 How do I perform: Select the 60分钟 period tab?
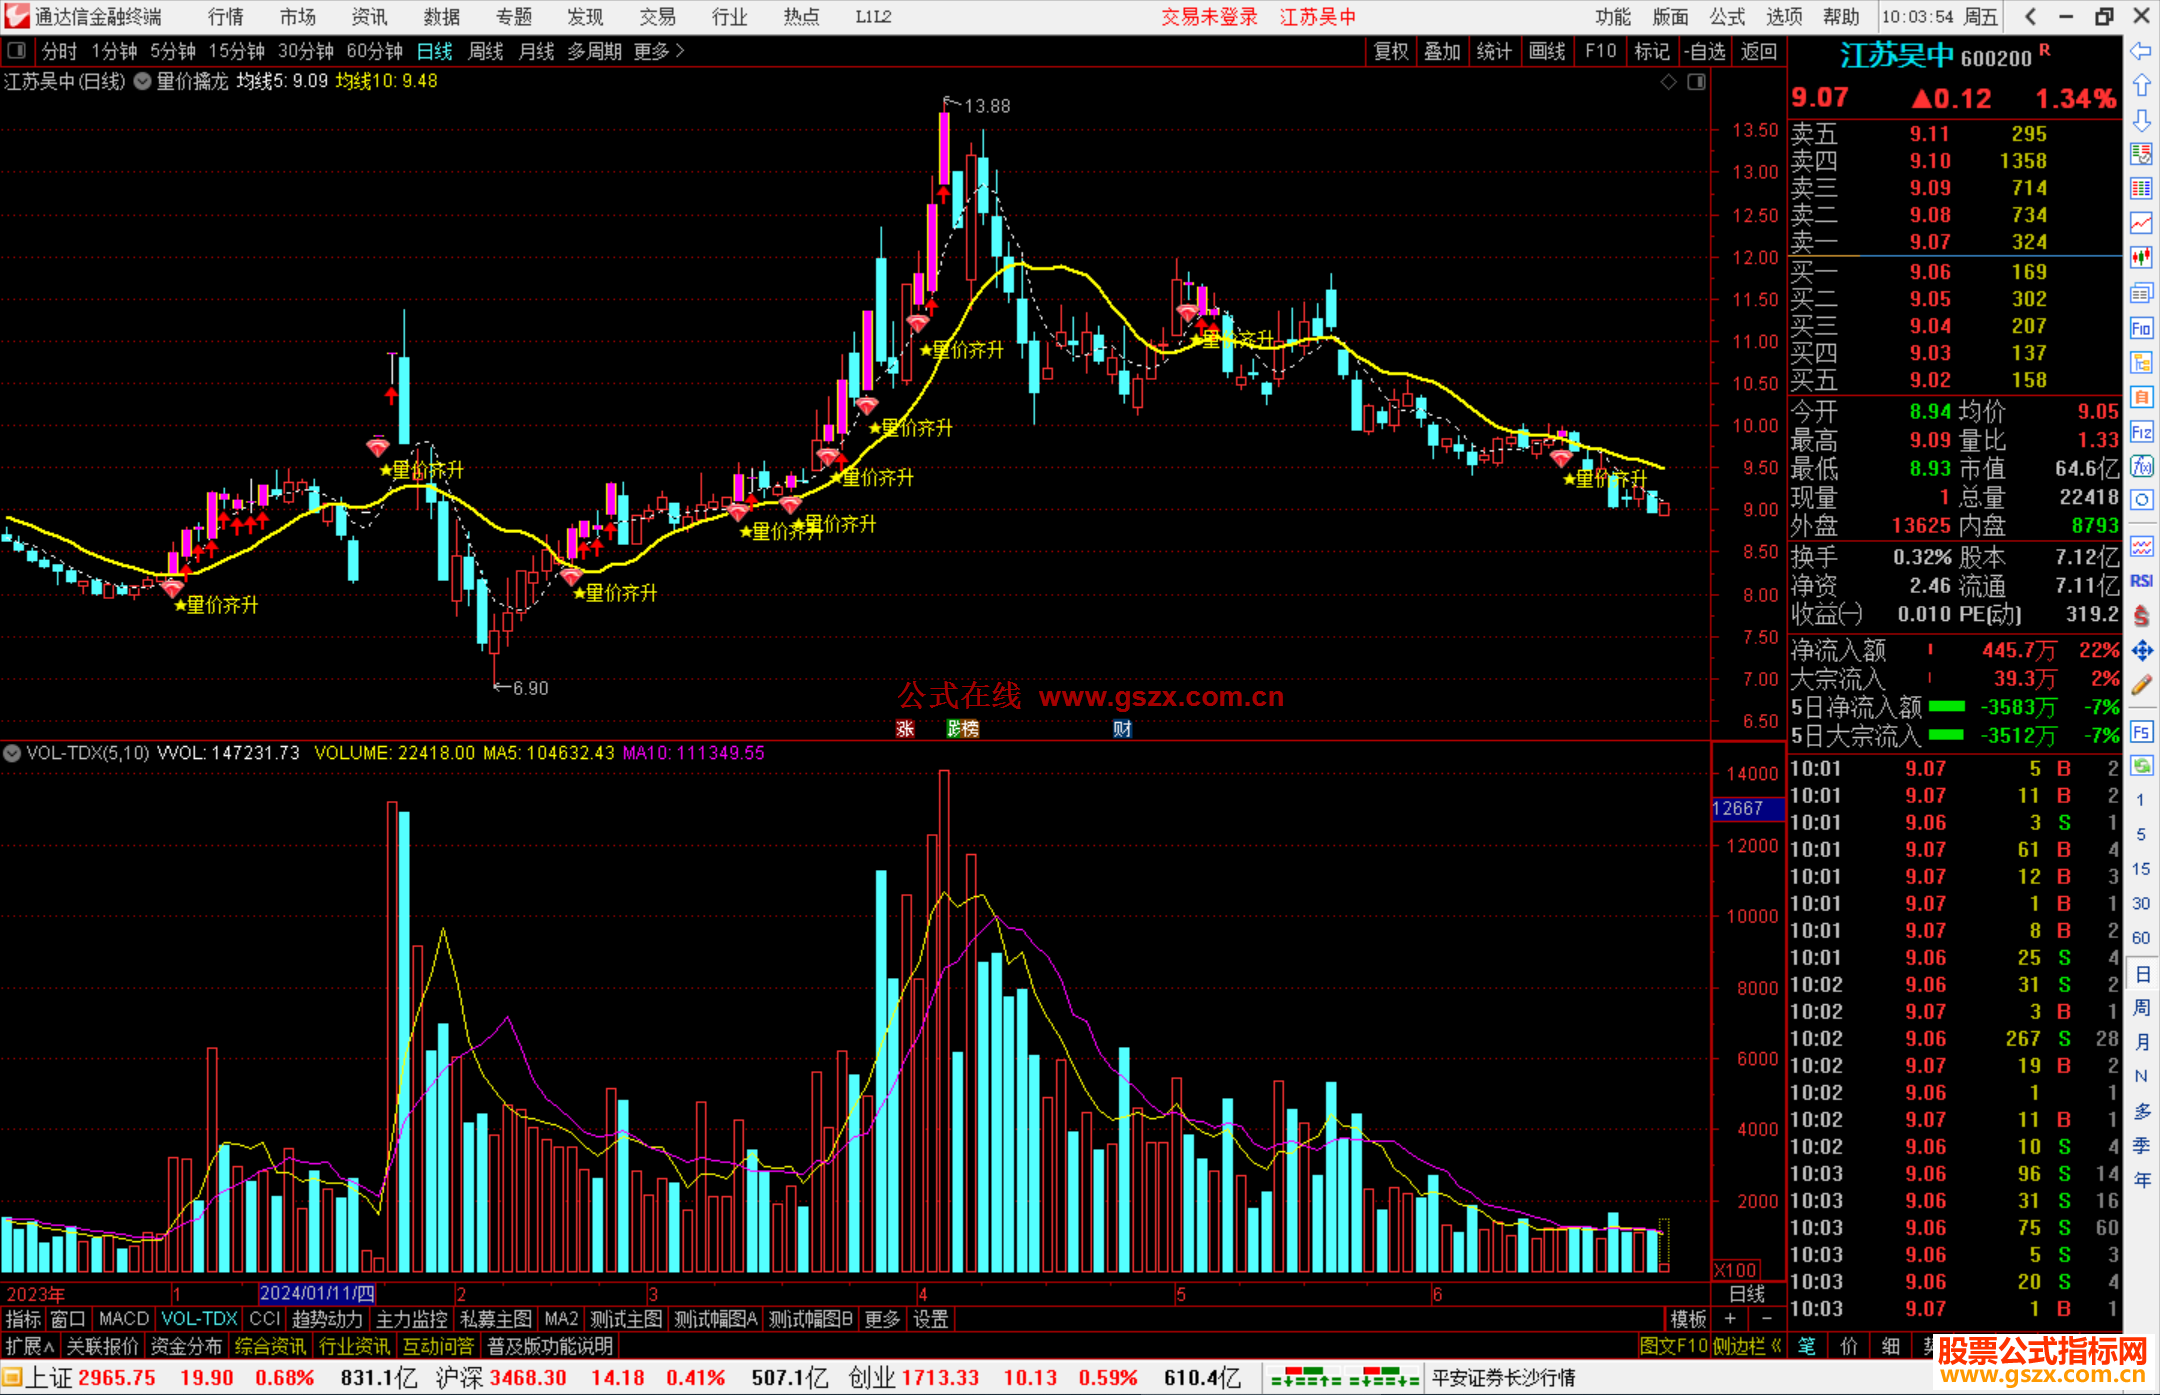pyautogui.click(x=374, y=51)
